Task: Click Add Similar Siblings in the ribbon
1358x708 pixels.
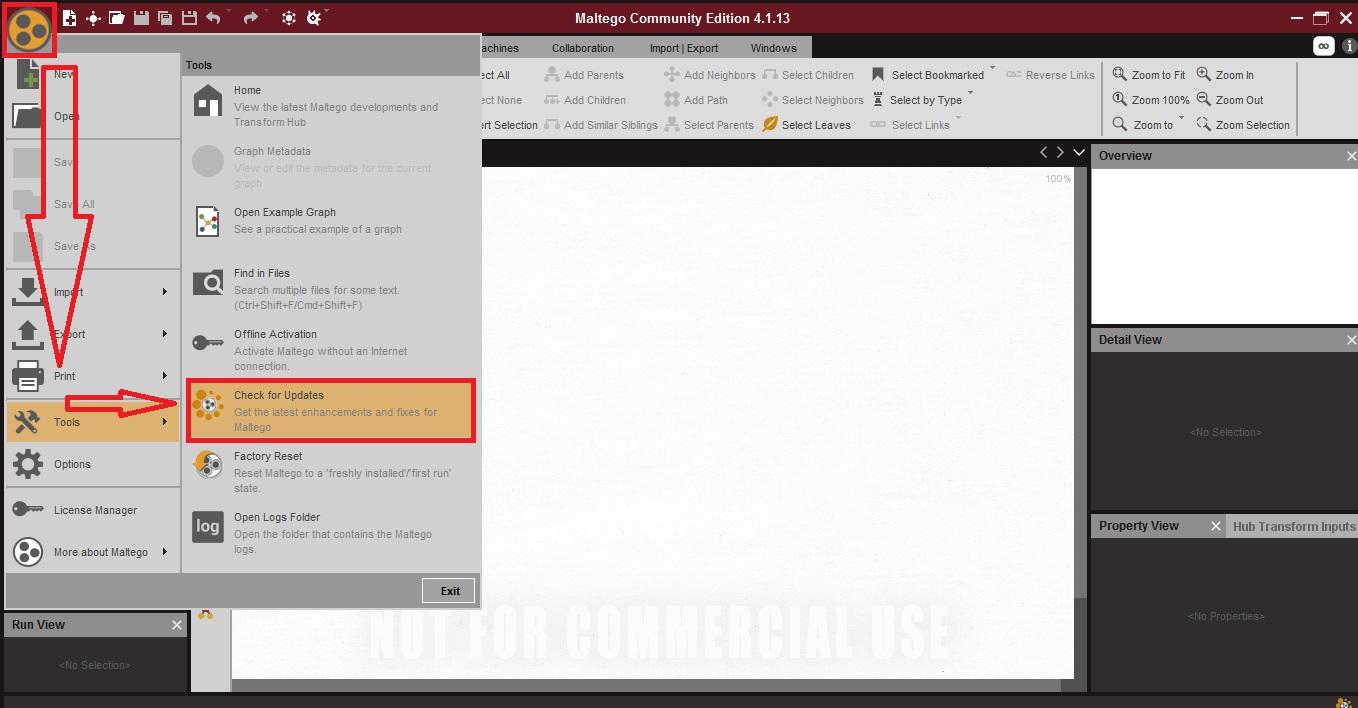Action: pos(600,125)
